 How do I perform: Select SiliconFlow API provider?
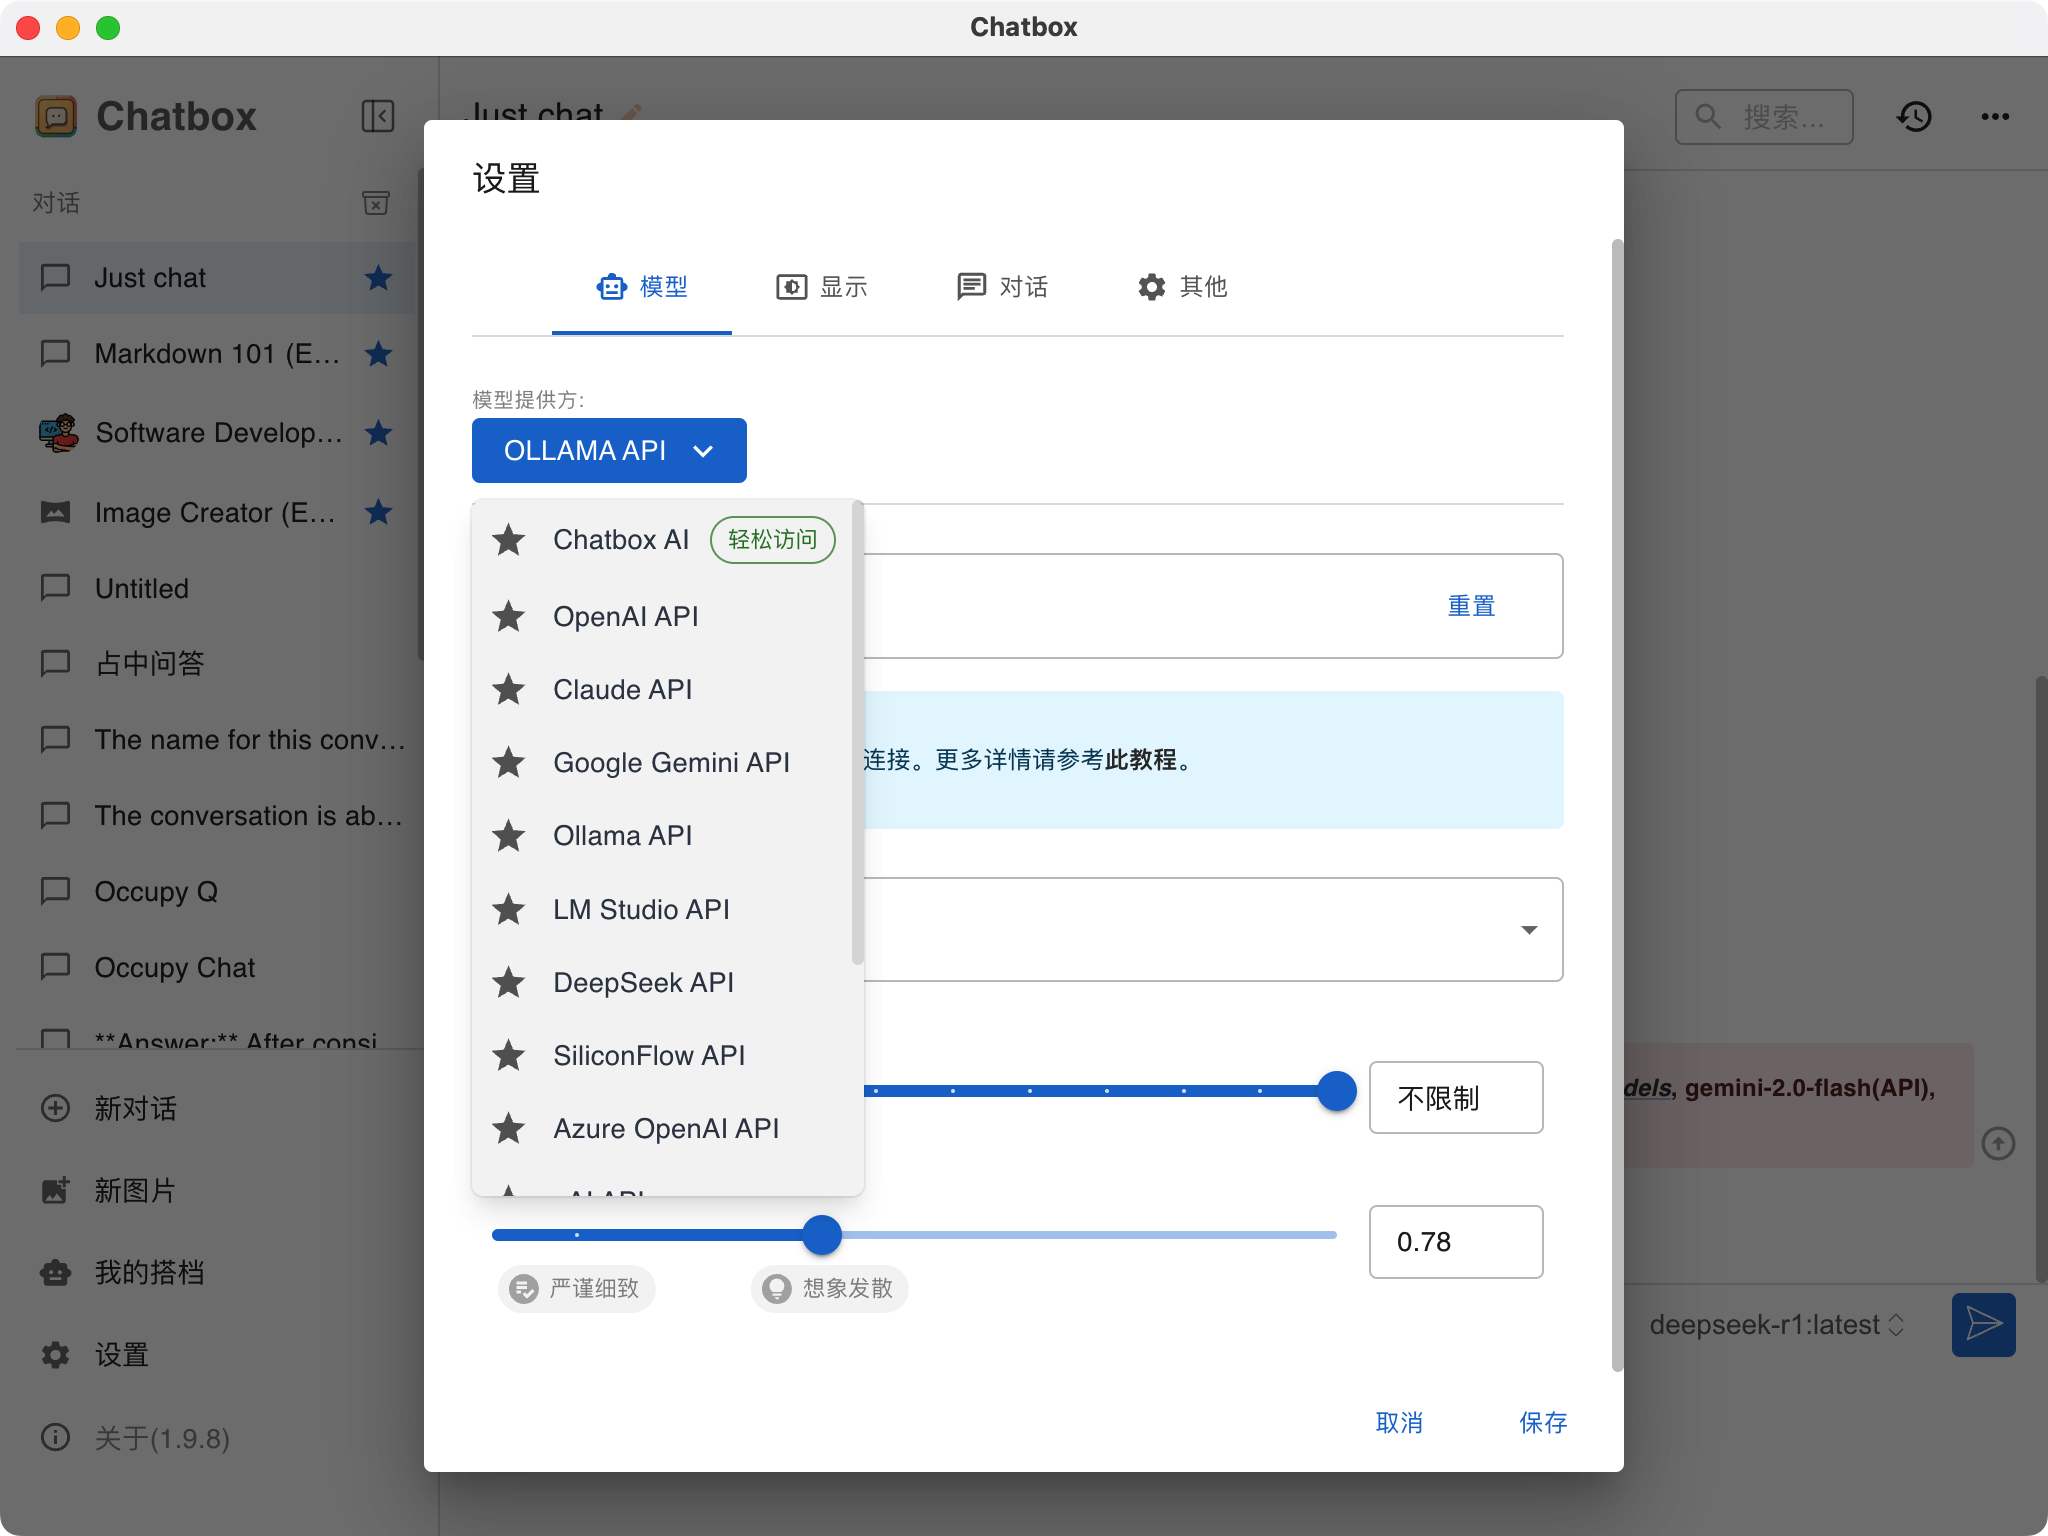pyautogui.click(x=662, y=1055)
